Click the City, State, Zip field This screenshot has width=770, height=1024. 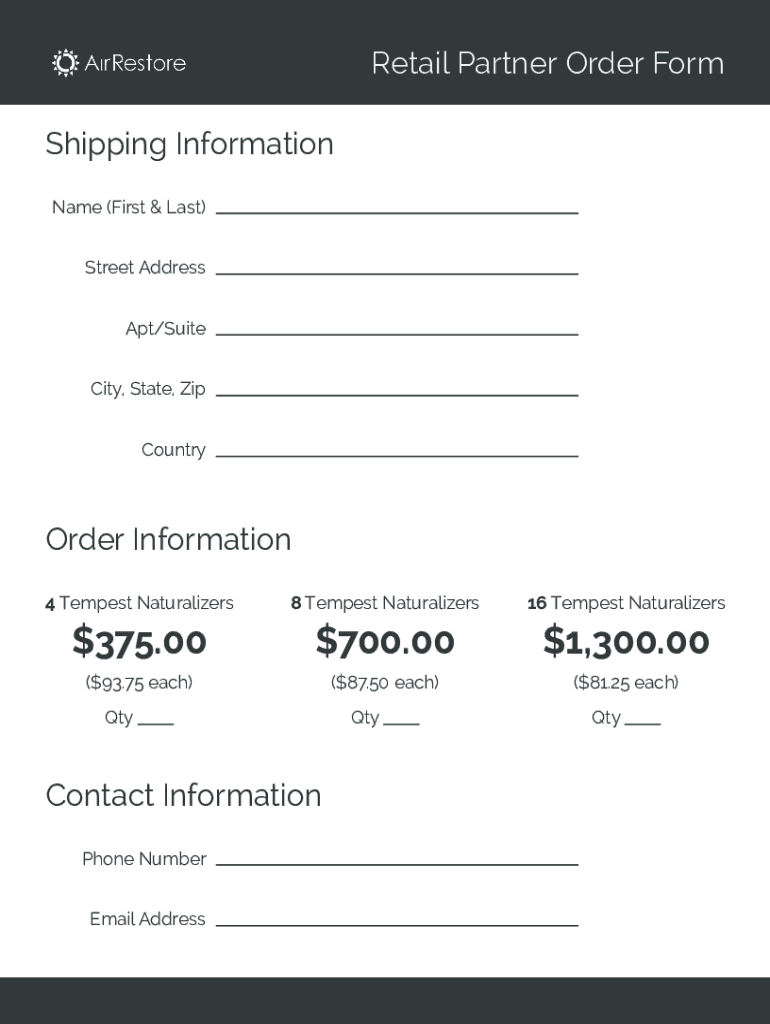click(396, 388)
